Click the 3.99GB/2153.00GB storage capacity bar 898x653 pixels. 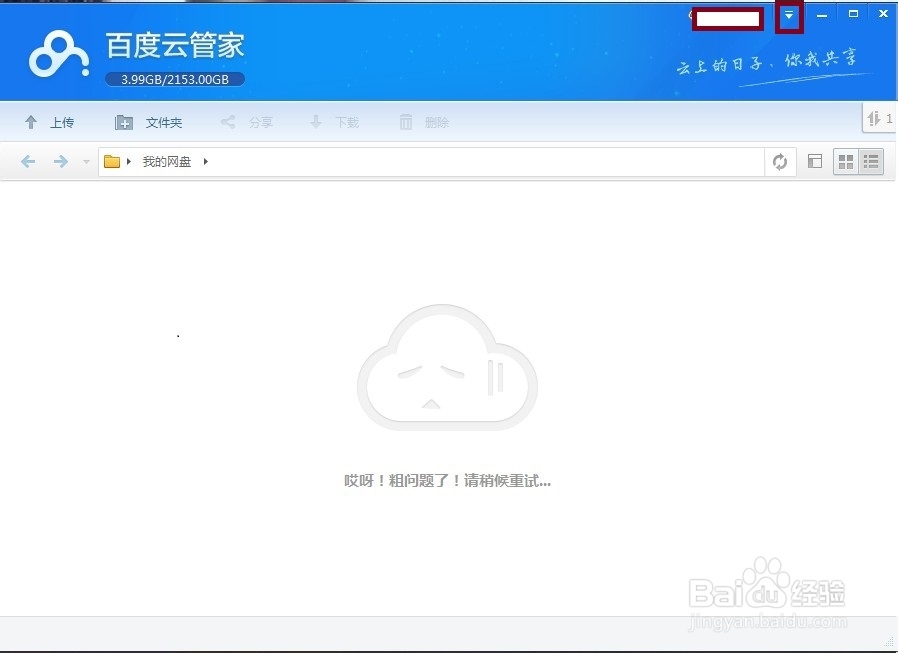(x=174, y=80)
